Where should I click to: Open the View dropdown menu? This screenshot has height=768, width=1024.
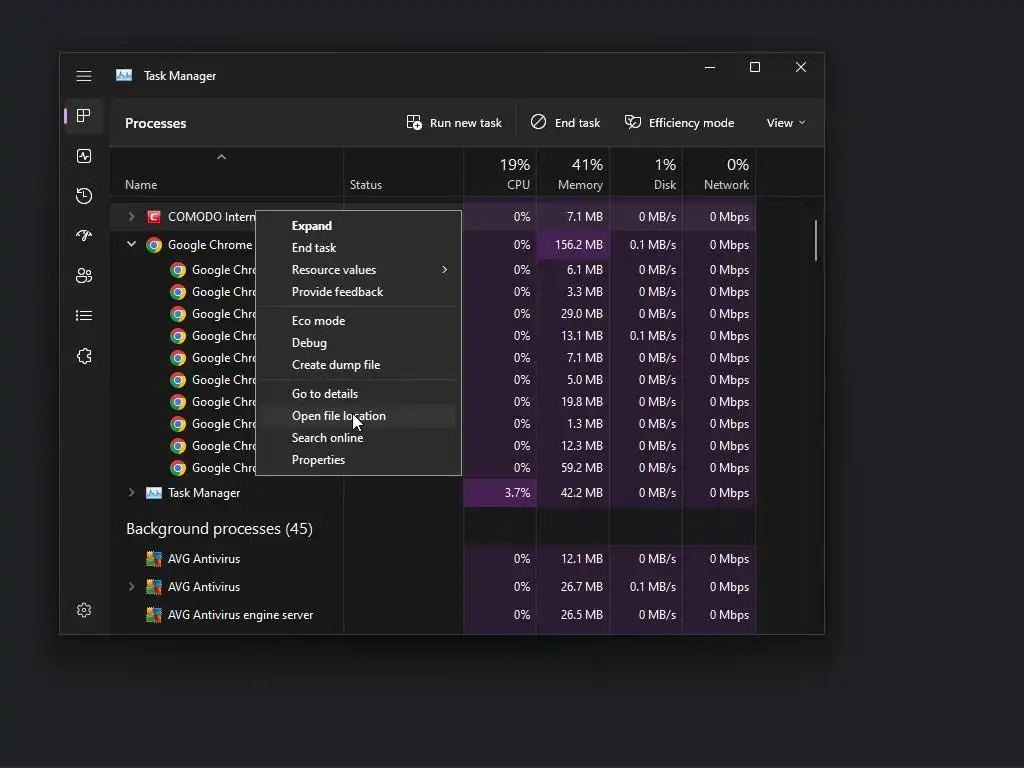tap(786, 123)
